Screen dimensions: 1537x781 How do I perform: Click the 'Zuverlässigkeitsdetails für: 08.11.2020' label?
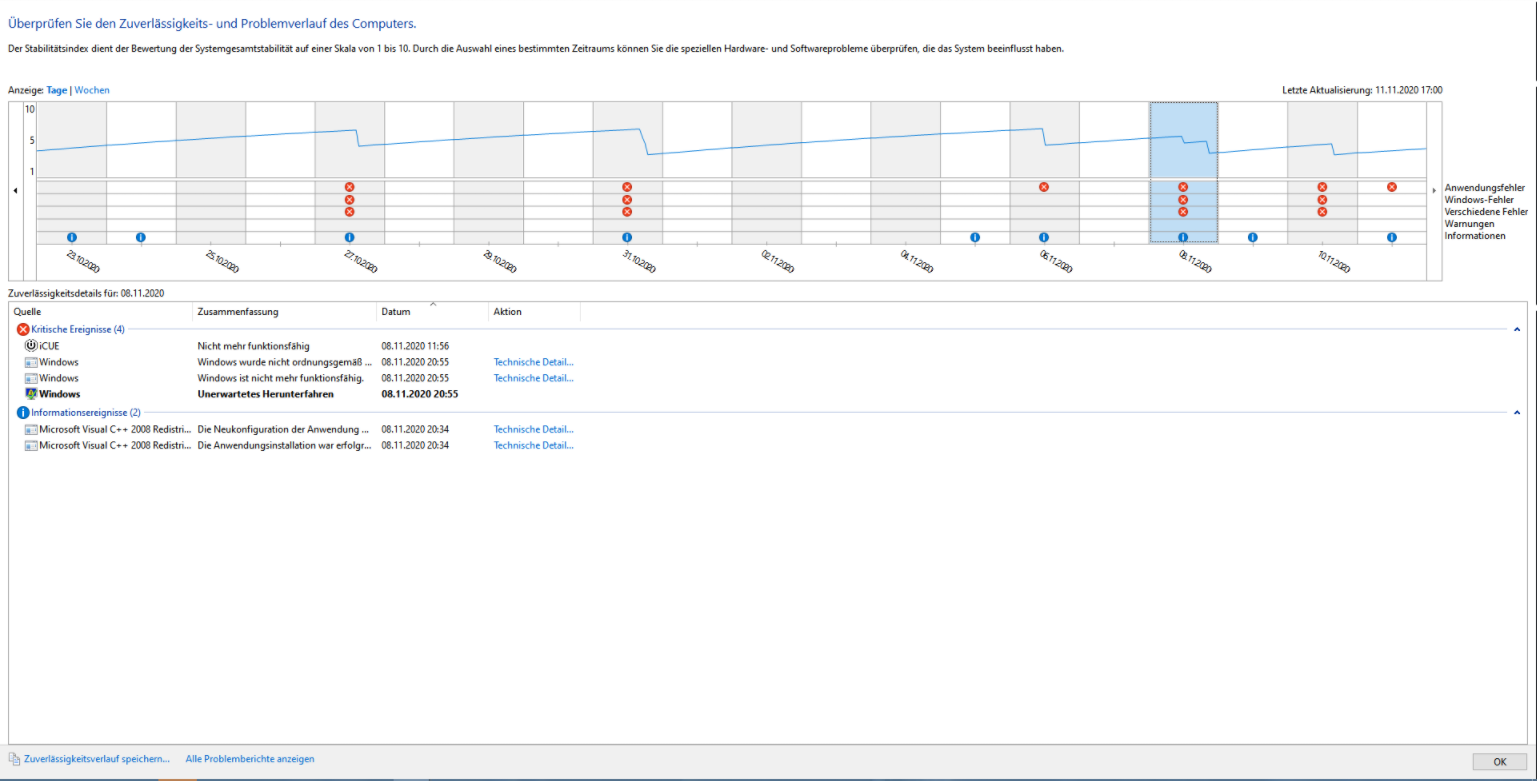point(86,293)
